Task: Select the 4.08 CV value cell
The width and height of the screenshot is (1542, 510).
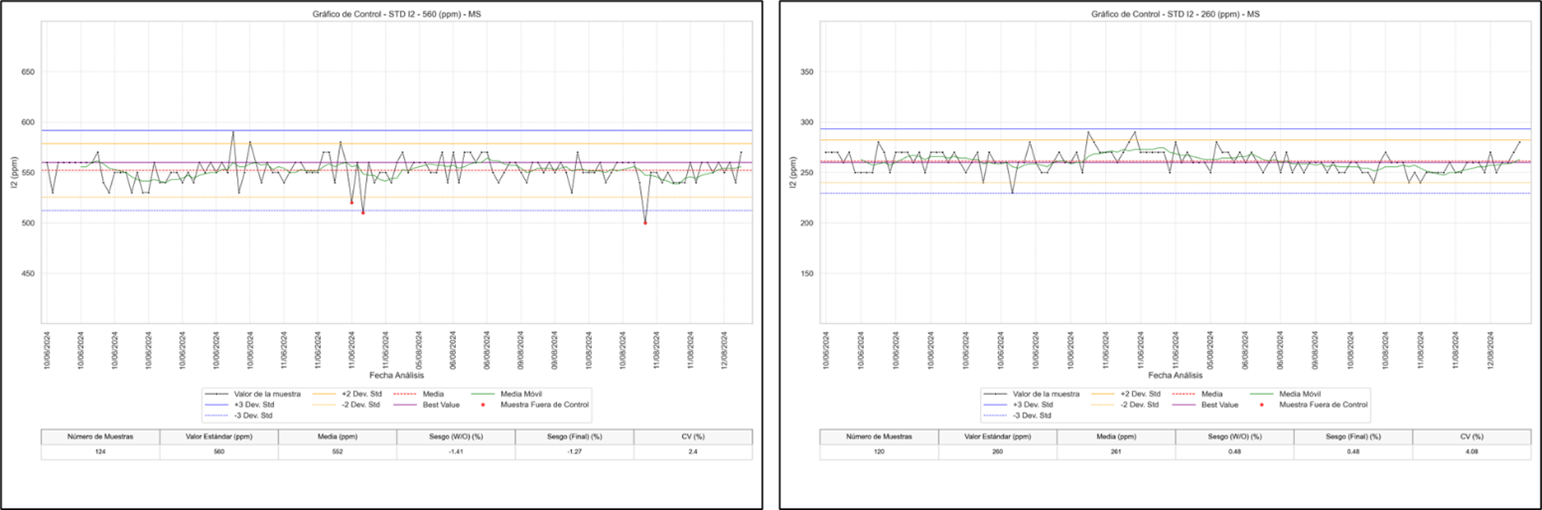Action: 1471,452
